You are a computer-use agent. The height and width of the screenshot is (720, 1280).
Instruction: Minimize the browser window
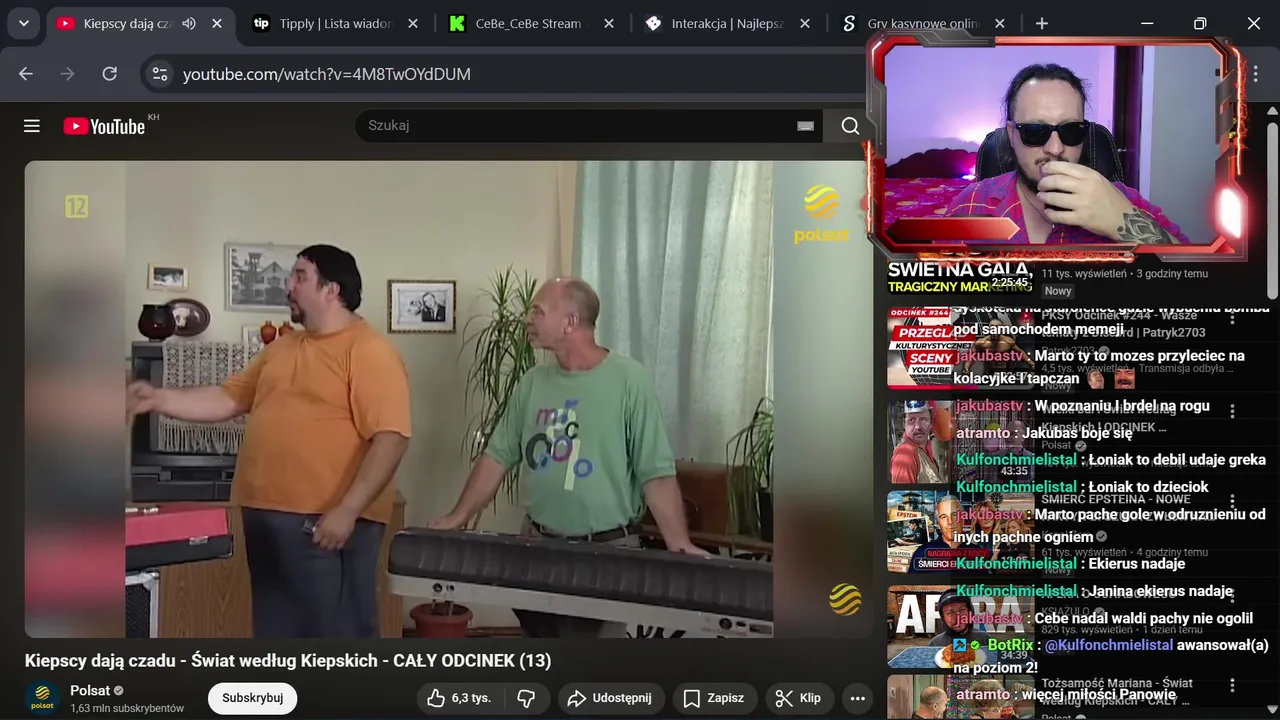(x=1147, y=23)
